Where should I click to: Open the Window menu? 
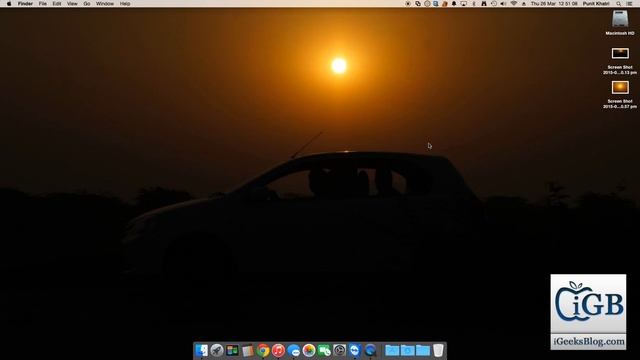click(105, 4)
